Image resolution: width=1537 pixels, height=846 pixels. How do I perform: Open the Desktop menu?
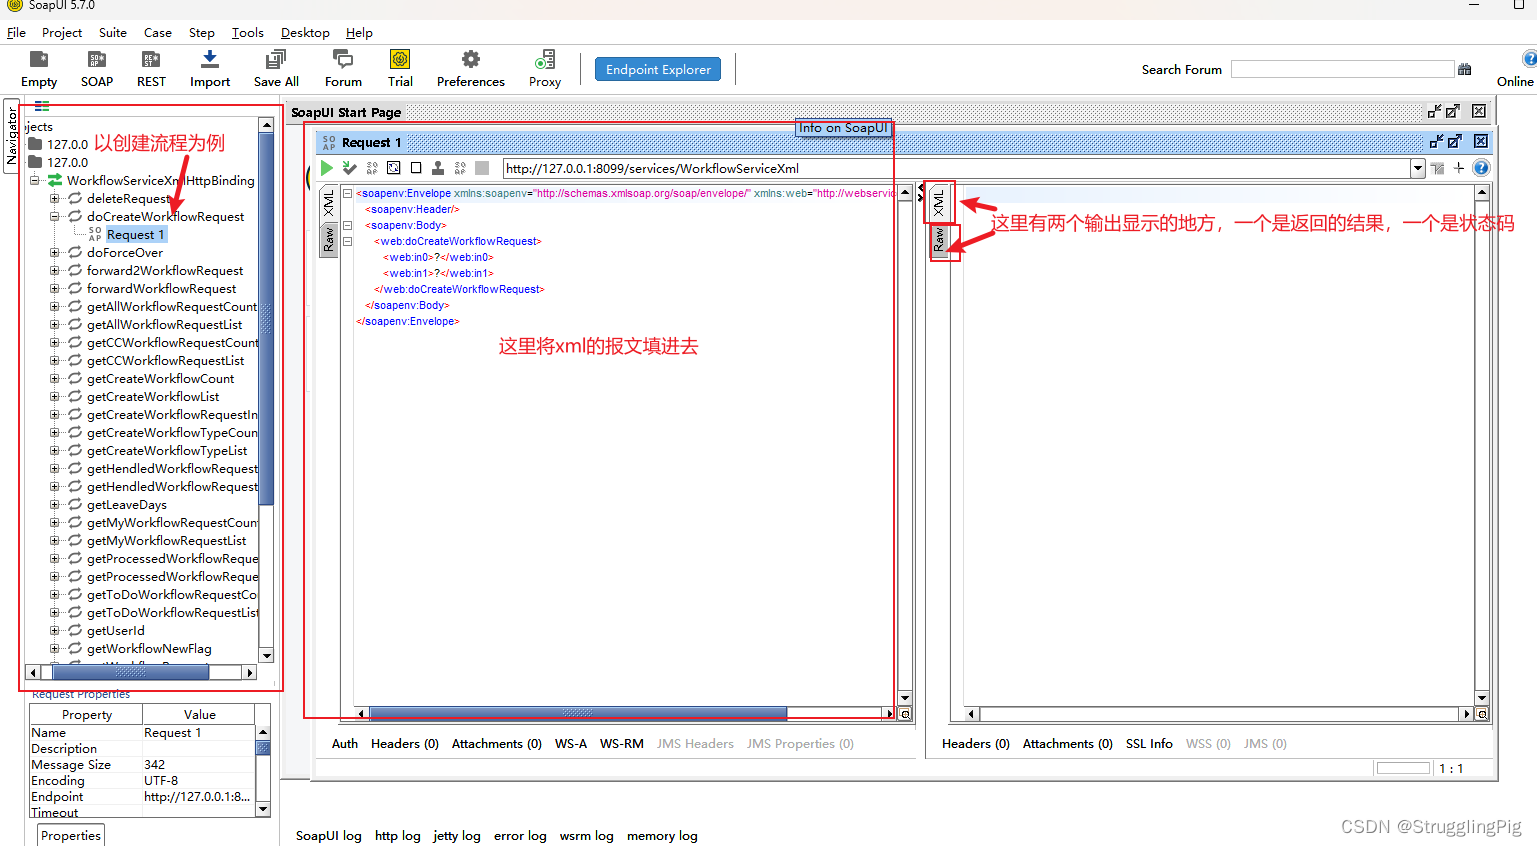(x=305, y=32)
